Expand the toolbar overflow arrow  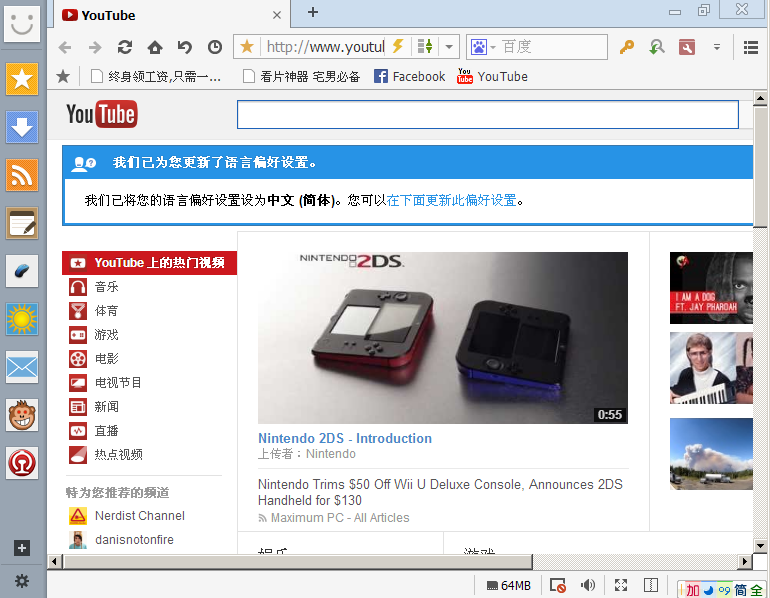click(x=716, y=47)
